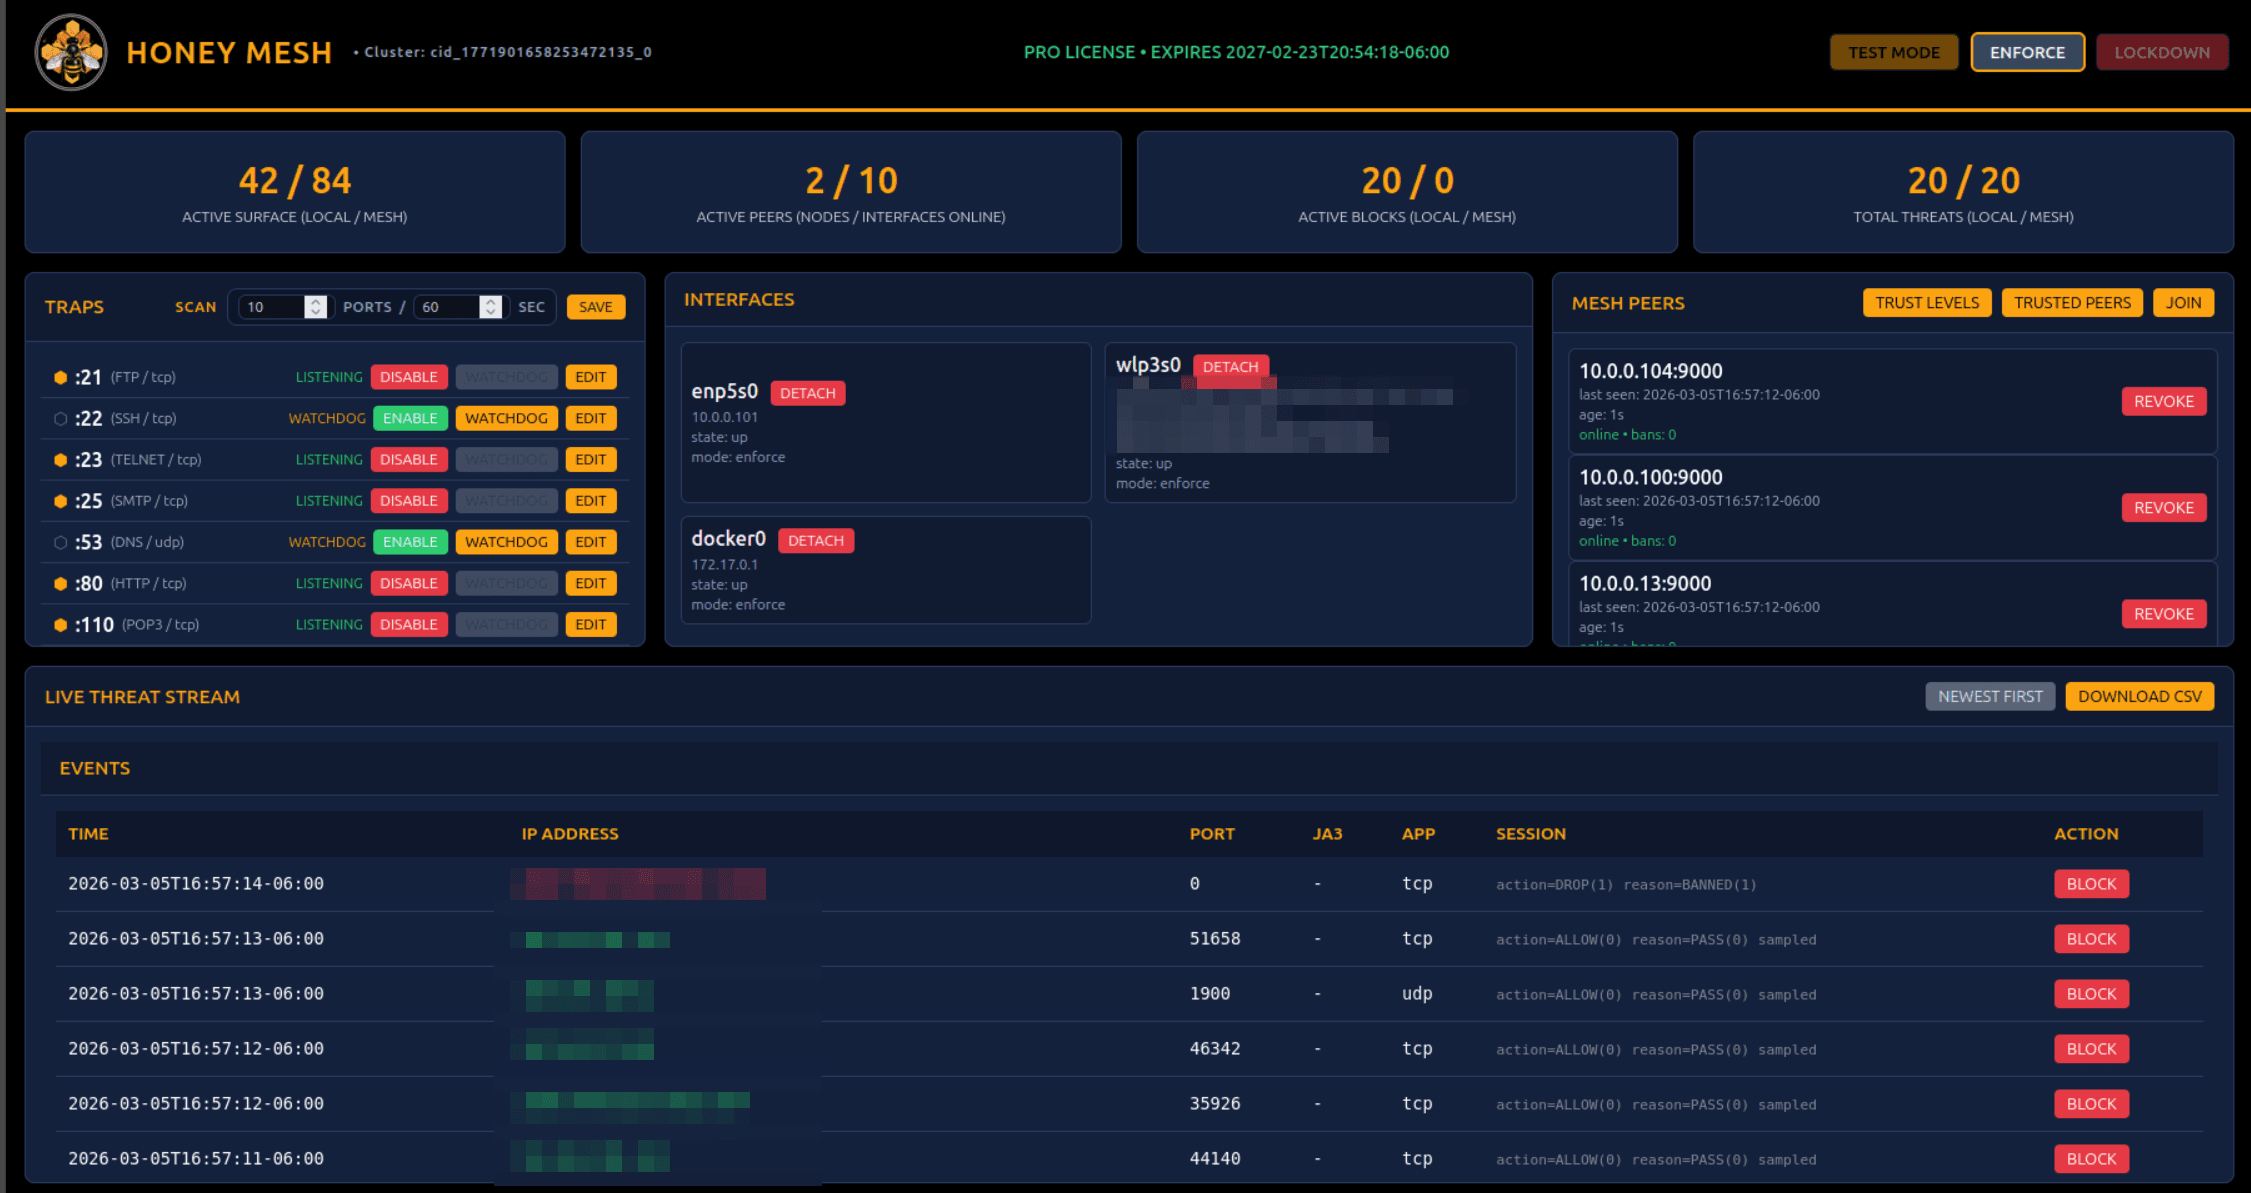This screenshot has height=1193, width=2251.
Task: Enable the SSH trap on port 22
Action: (x=410, y=418)
